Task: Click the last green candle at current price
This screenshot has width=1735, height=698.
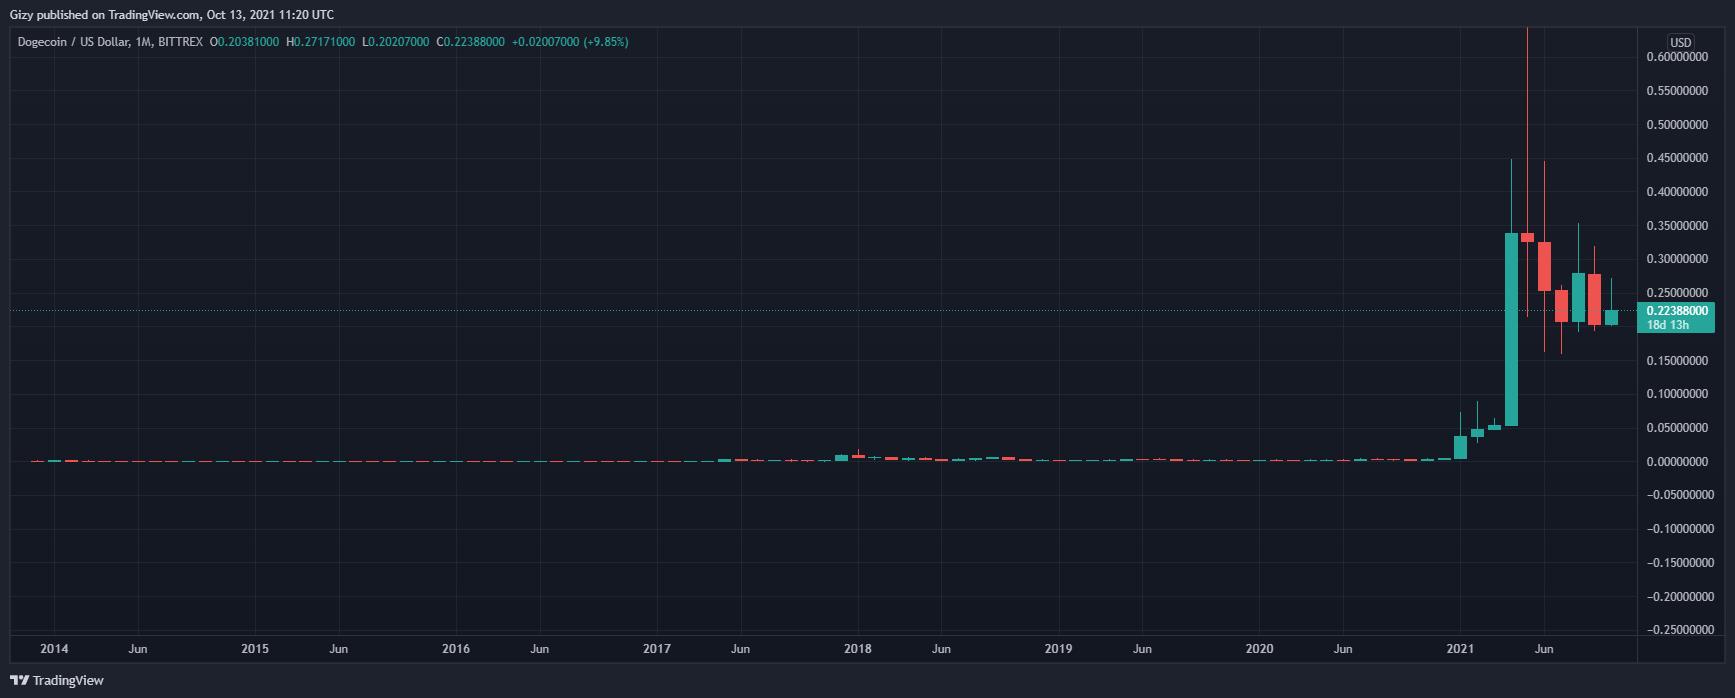Action: point(1611,317)
